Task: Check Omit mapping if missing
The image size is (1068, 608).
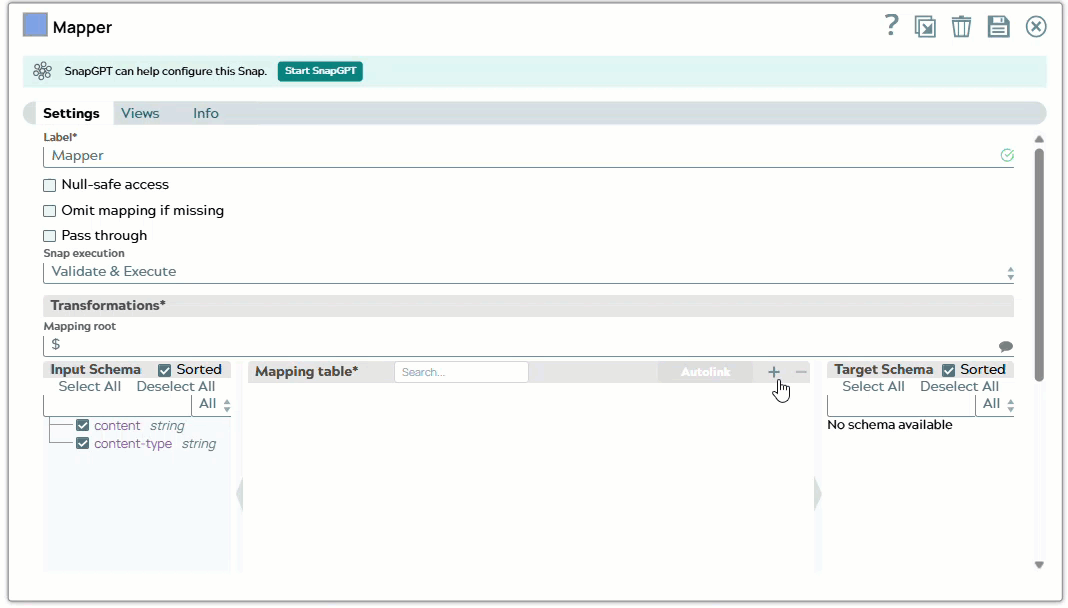Action: click(x=50, y=211)
